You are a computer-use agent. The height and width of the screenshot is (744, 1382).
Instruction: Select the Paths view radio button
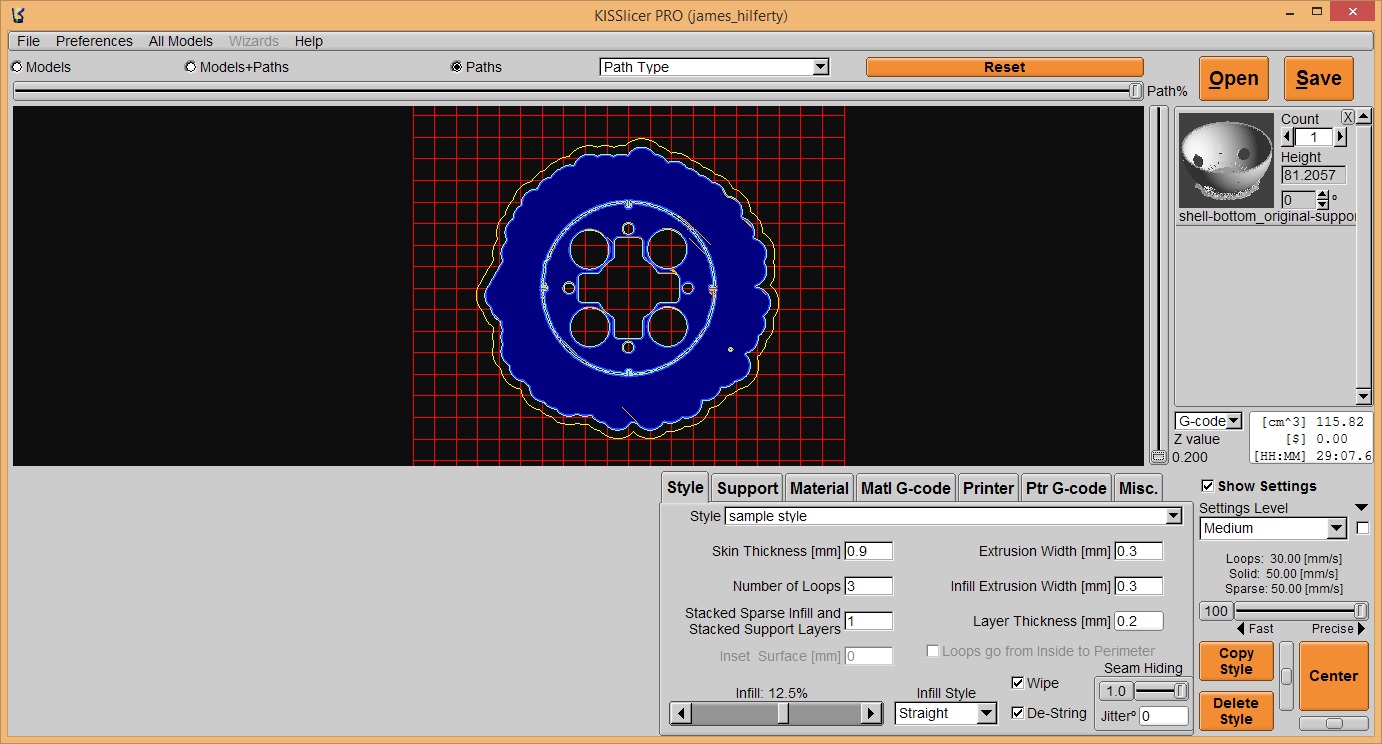click(x=457, y=67)
